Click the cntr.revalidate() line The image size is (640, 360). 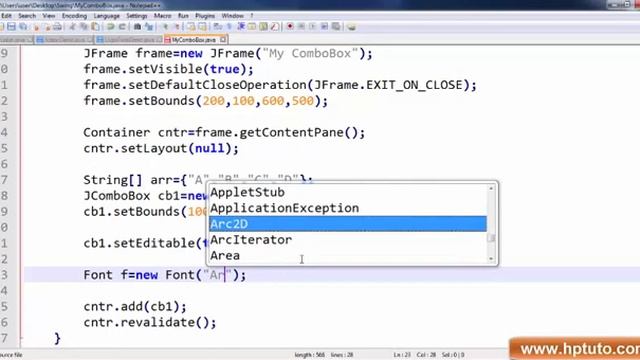pyautogui.click(x=150, y=322)
